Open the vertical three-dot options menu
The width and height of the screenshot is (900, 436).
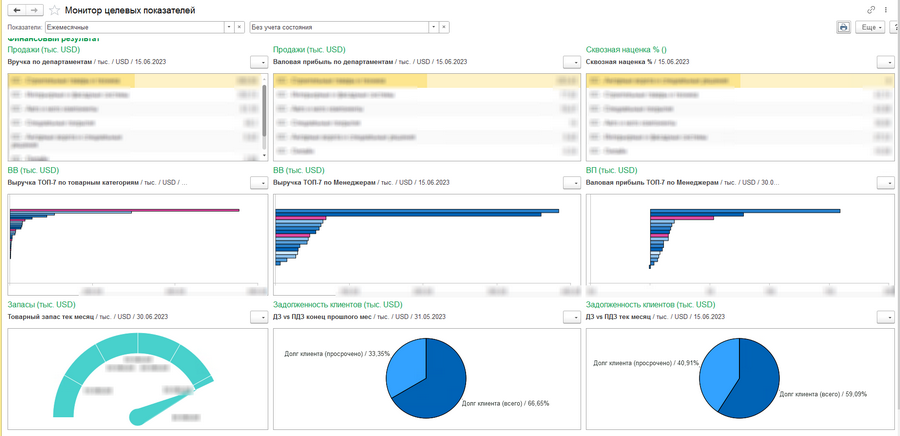pos(886,10)
